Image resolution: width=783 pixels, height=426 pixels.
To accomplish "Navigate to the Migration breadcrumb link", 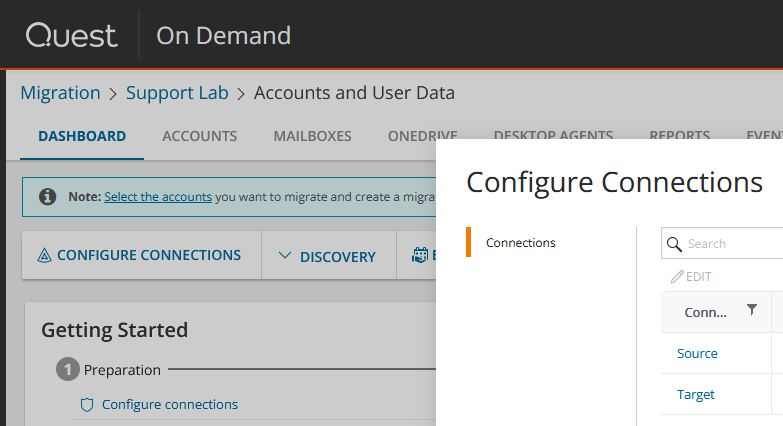I will coord(61,93).
